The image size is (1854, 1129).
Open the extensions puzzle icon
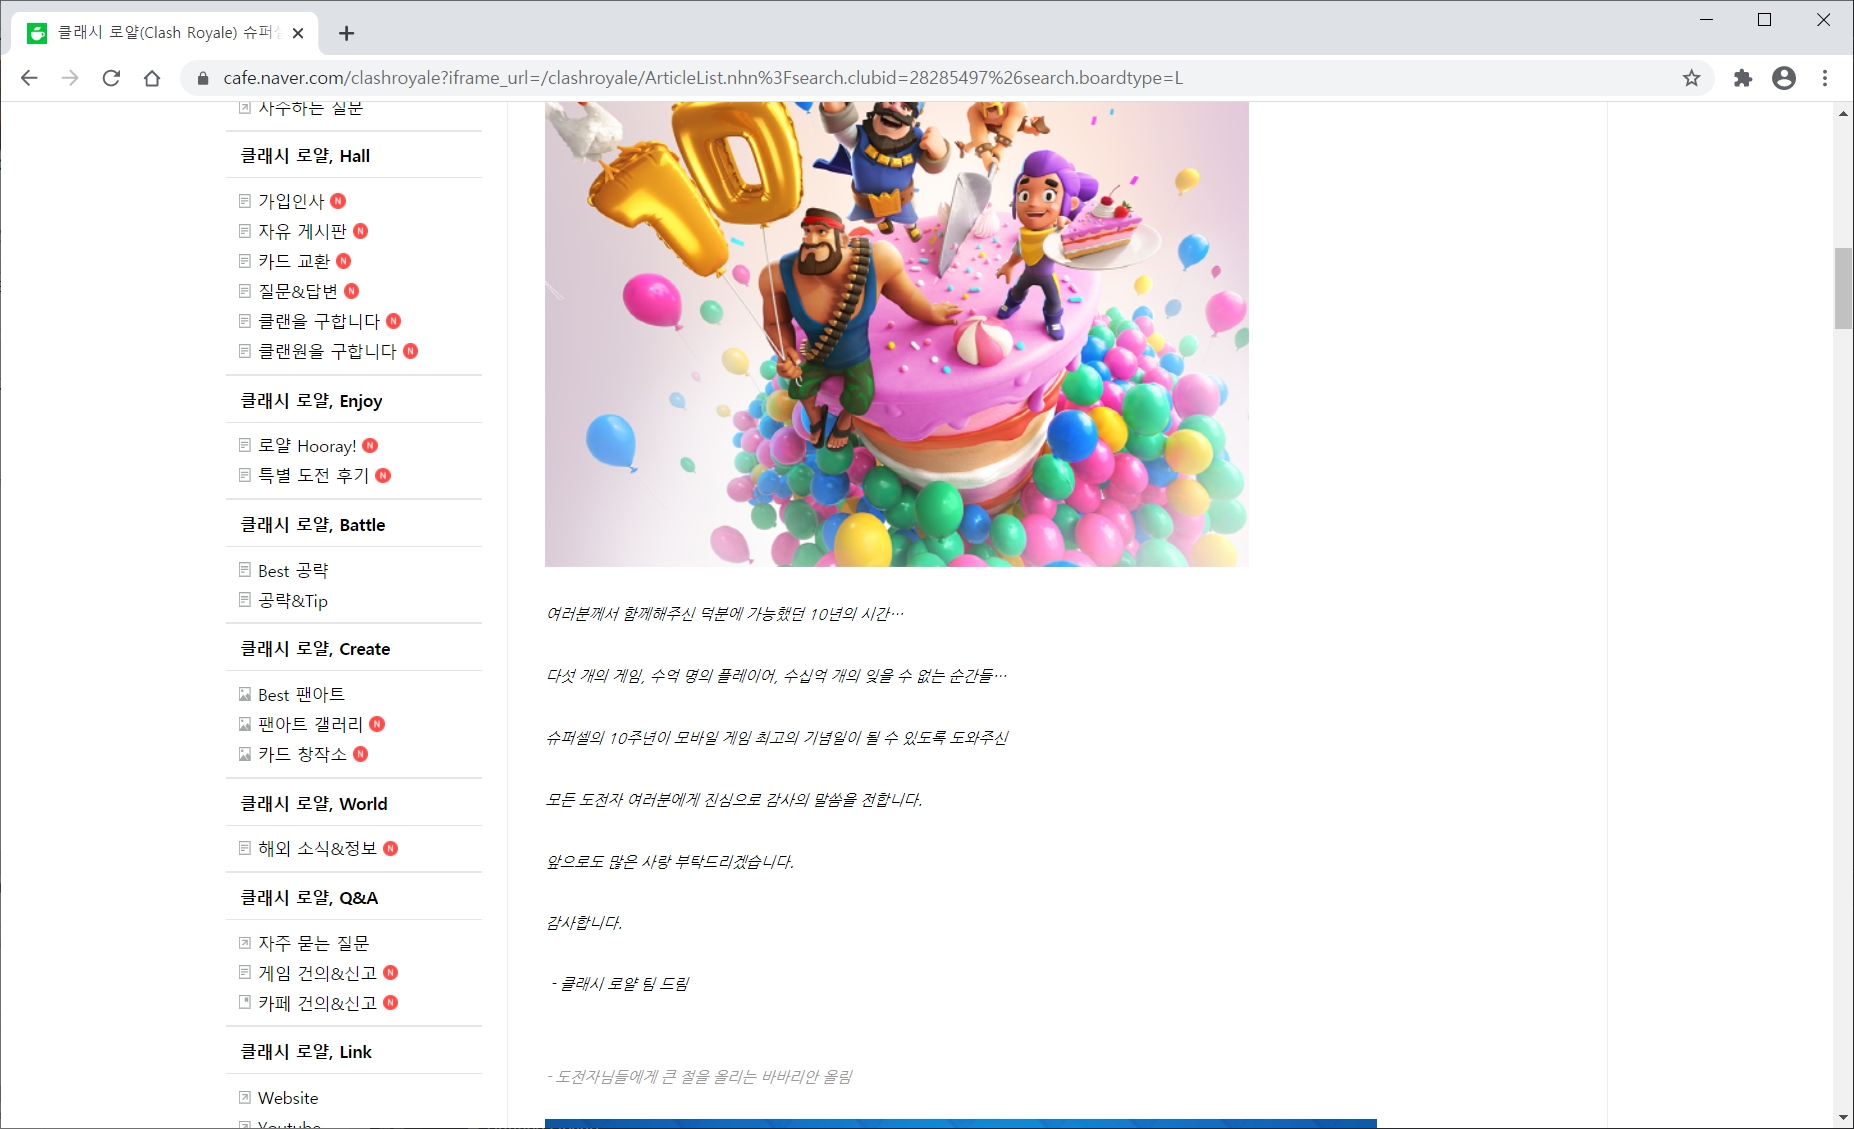click(x=1743, y=78)
